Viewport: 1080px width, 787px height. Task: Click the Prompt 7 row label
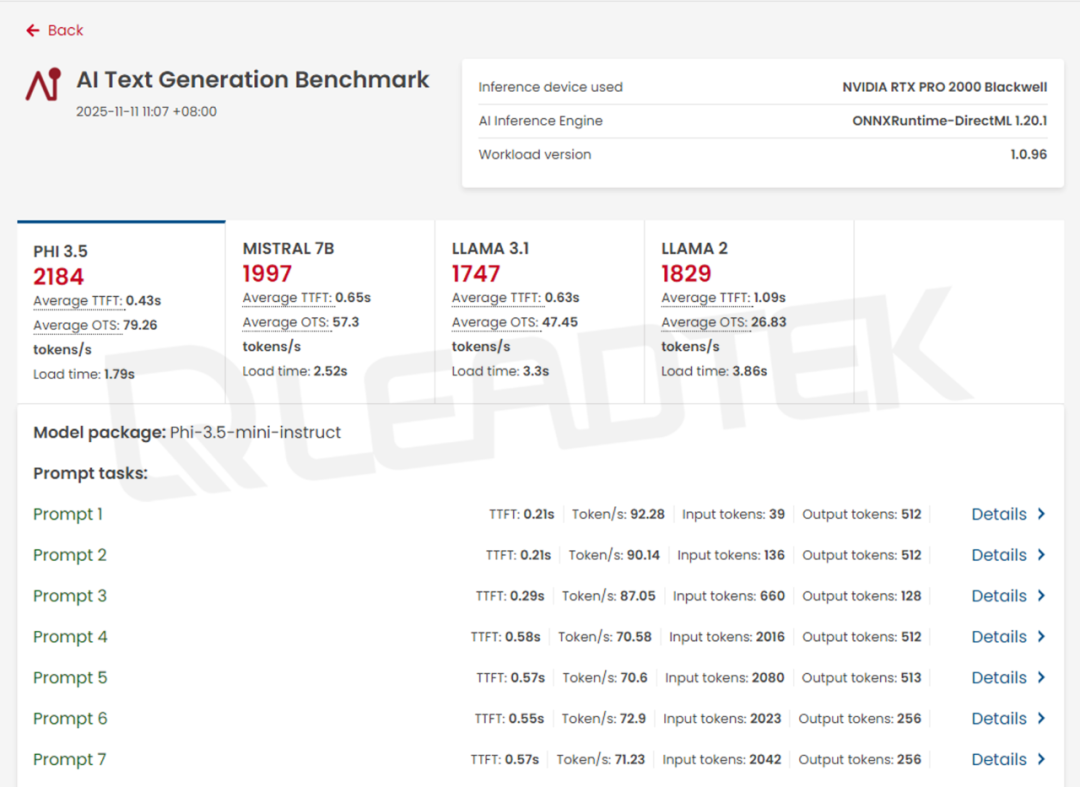click(x=70, y=760)
